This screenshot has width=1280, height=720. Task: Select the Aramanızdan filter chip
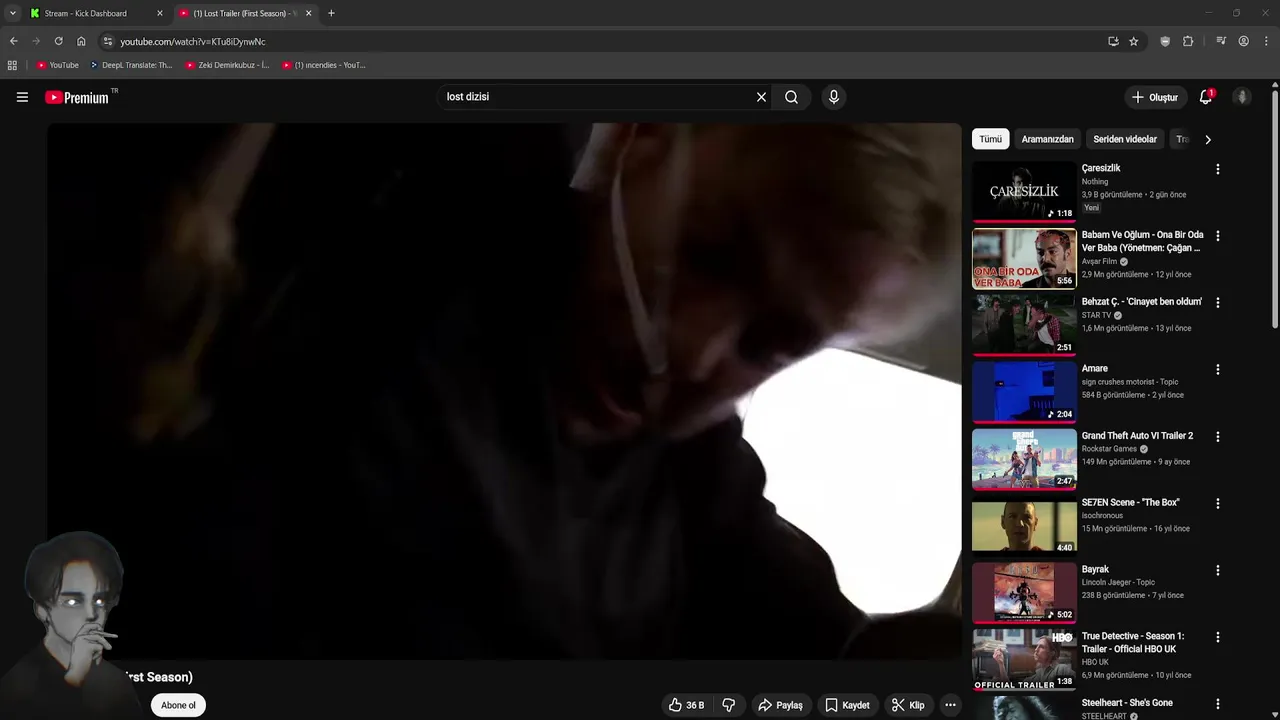1047,139
